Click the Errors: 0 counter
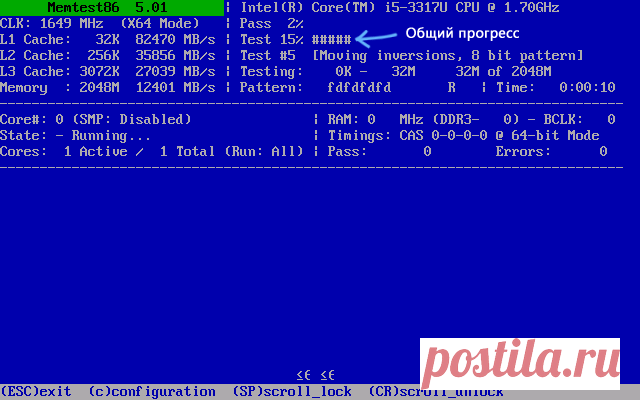Screen dimensions: 640x400 pos(551,151)
